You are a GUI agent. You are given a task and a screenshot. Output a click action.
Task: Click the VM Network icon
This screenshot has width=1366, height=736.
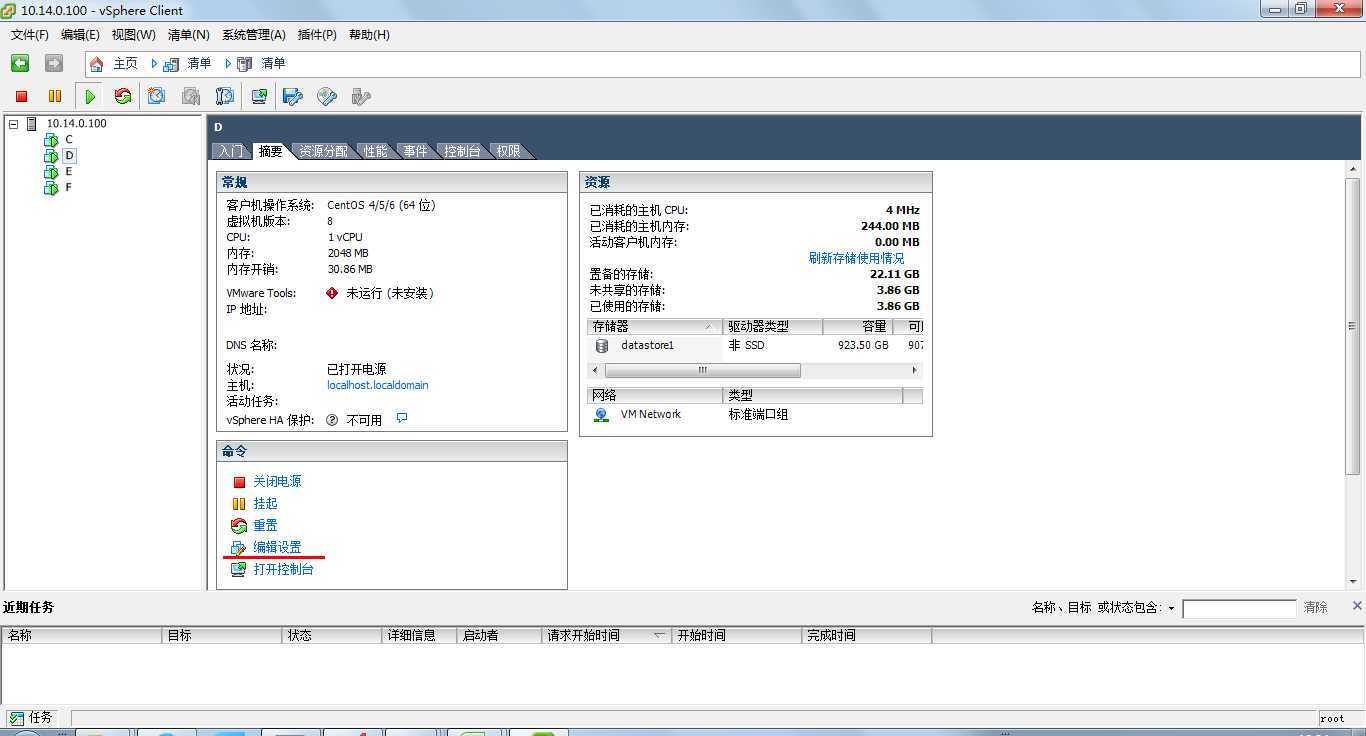click(x=601, y=414)
